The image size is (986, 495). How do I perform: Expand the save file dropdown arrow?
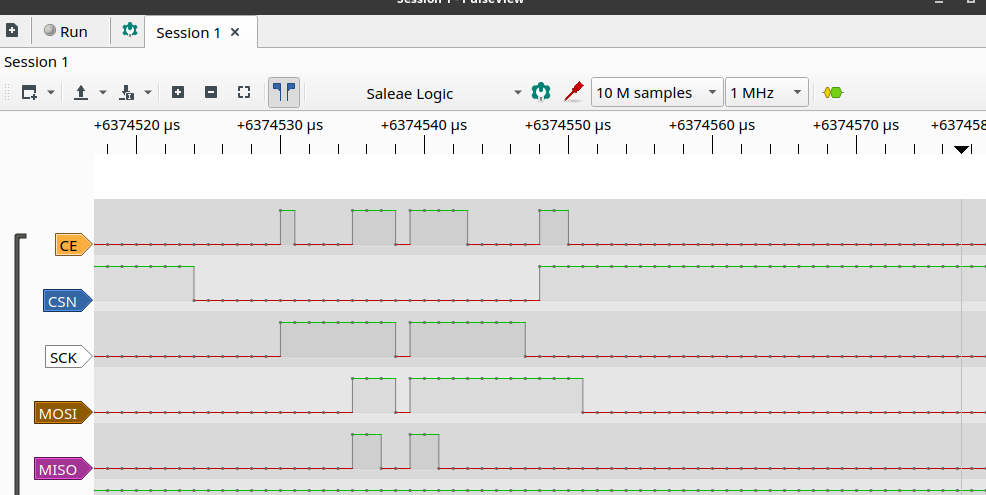(x=148, y=93)
